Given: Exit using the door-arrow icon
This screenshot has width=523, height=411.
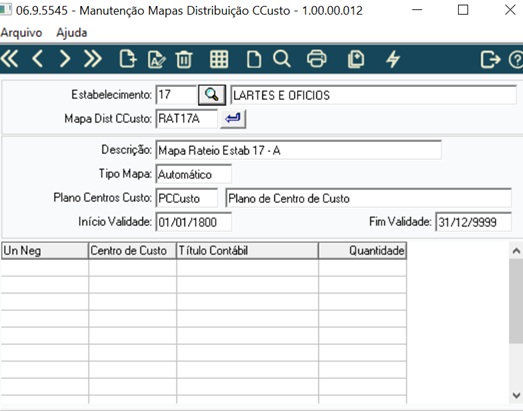Looking at the screenshot, I should pos(490,59).
